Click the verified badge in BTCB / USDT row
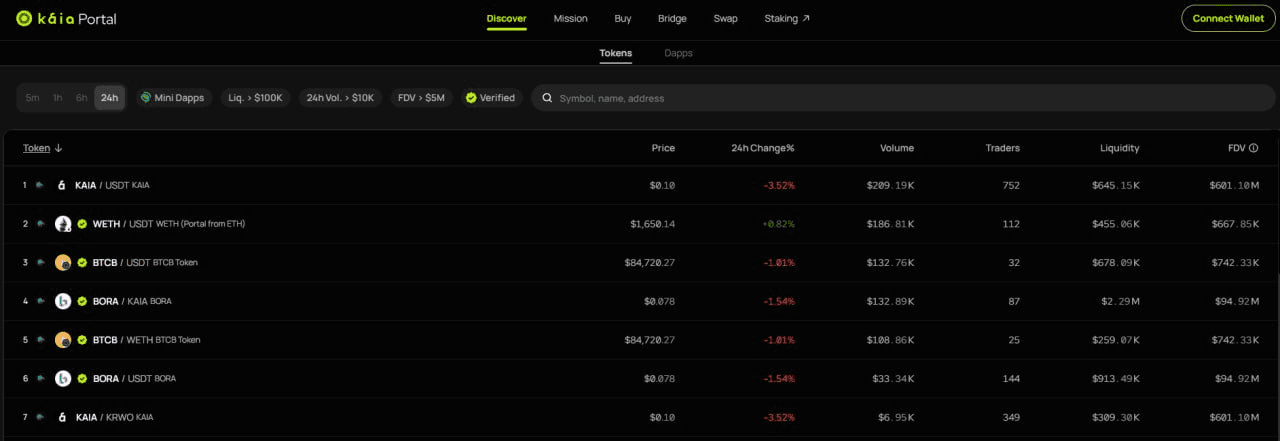Viewport: 1280px width, 441px height. 82,263
